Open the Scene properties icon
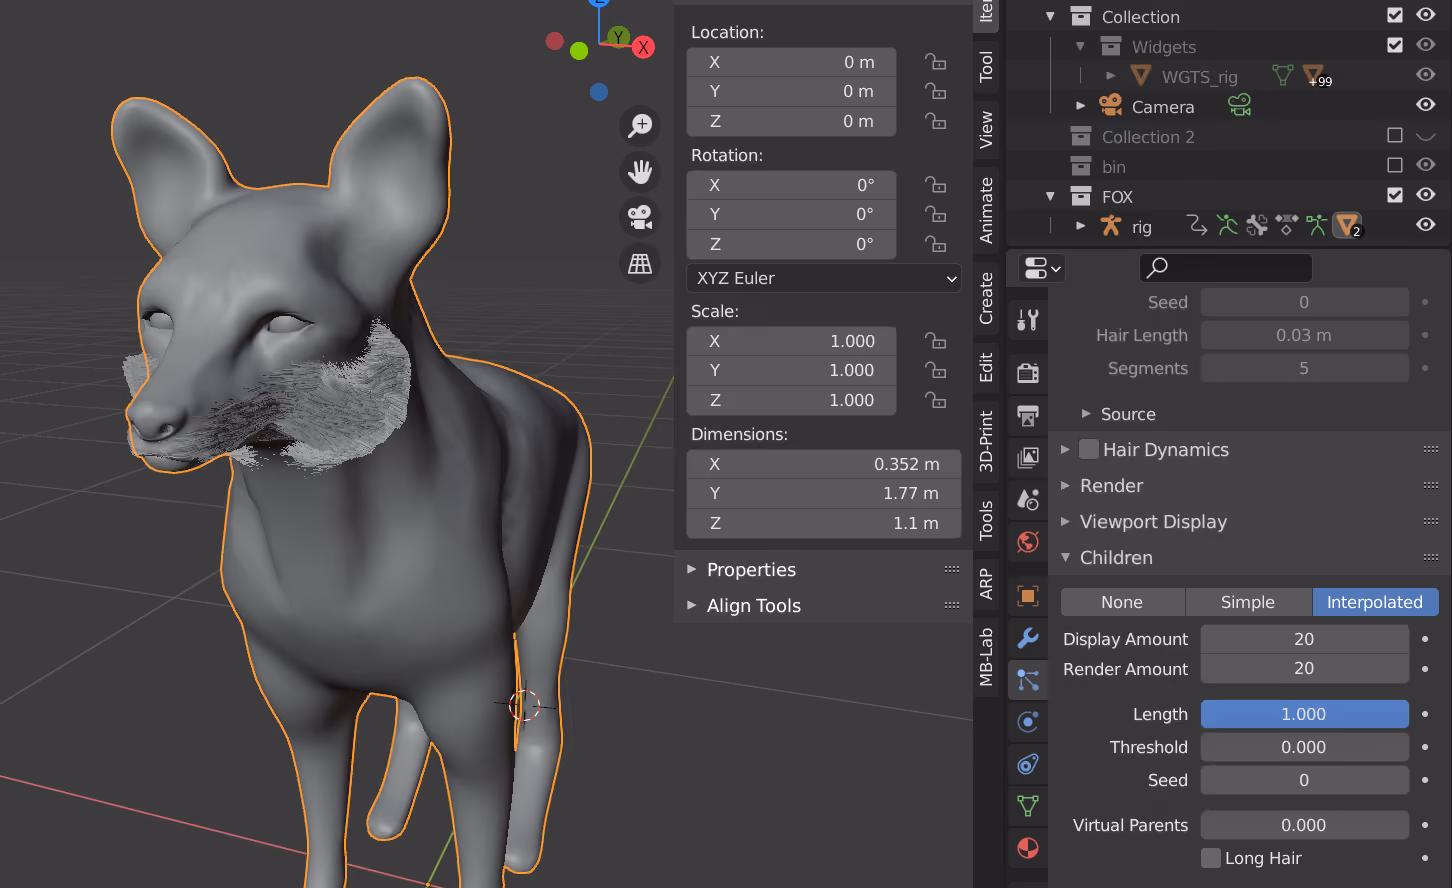 (x=1028, y=499)
